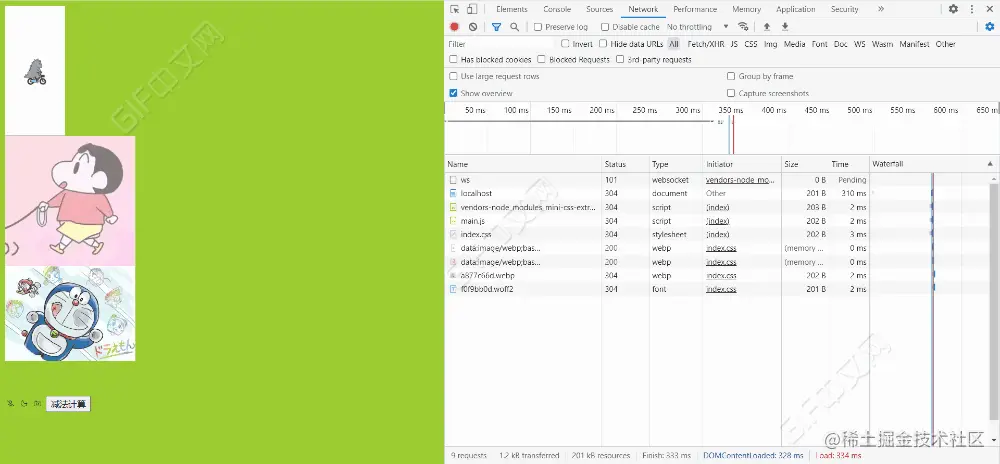Click the main.js file icon
The height and width of the screenshot is (464, 1000).
pyautogui.click(x=453, y=221)
